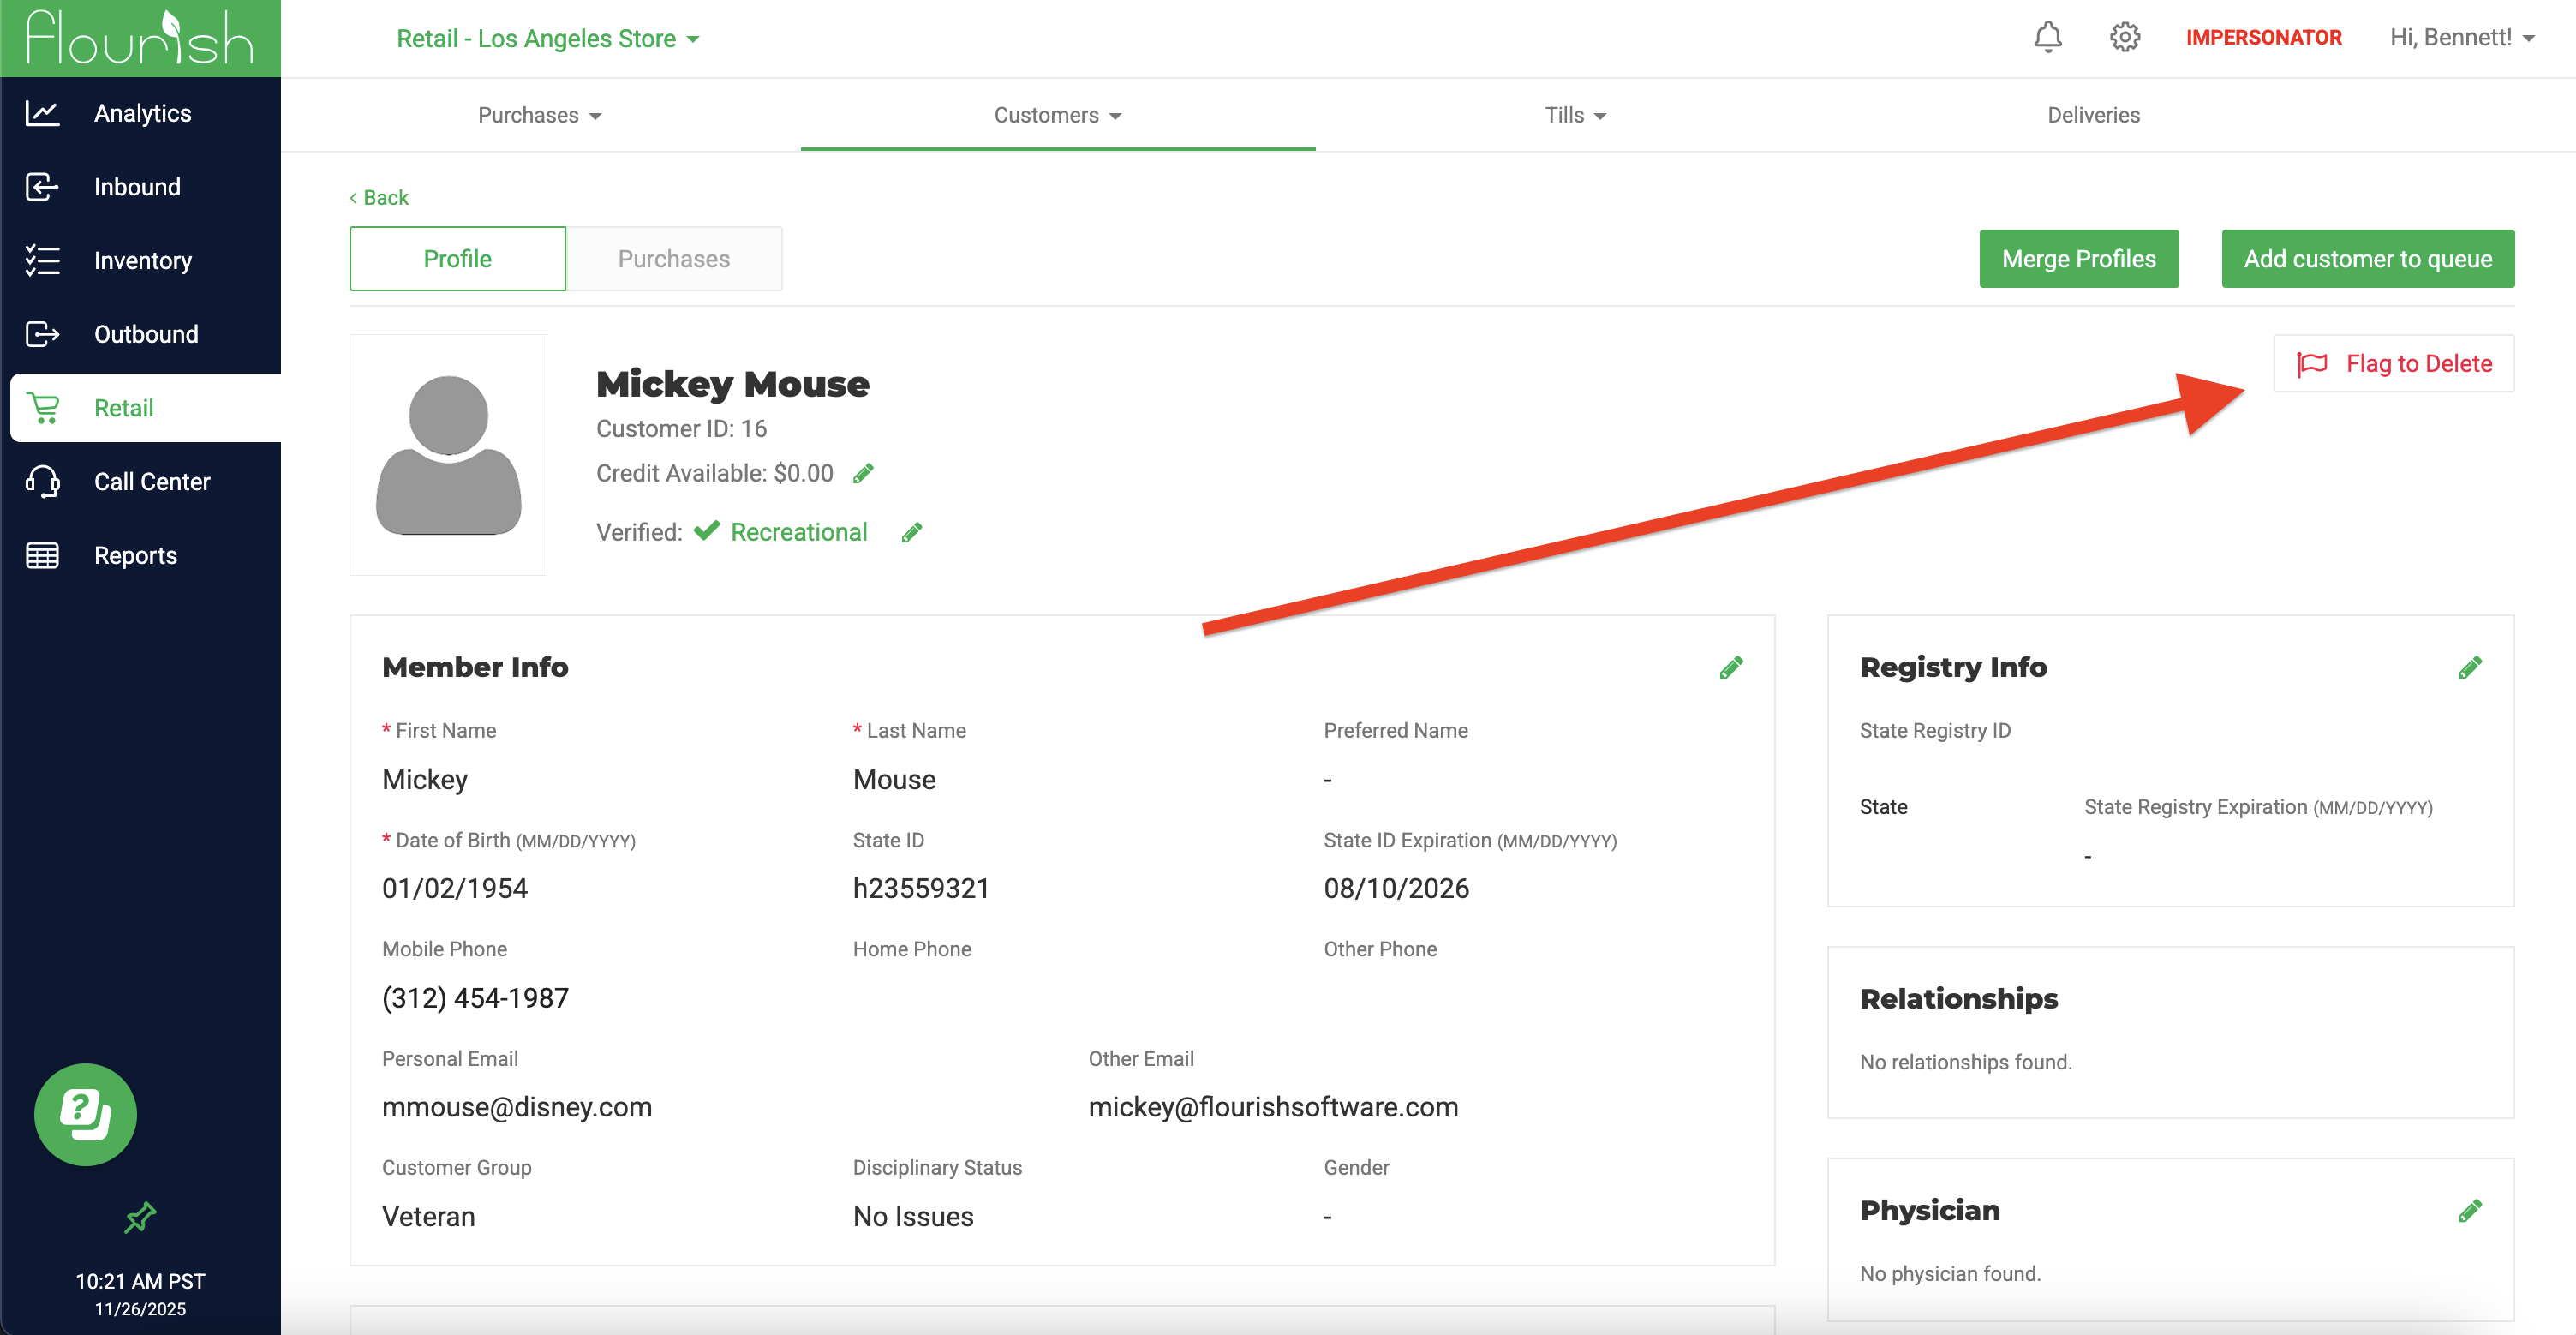The image size is (2576, 1335).
Task: Edit Credit Available with the pencil icon
Action: coord(863,473)
